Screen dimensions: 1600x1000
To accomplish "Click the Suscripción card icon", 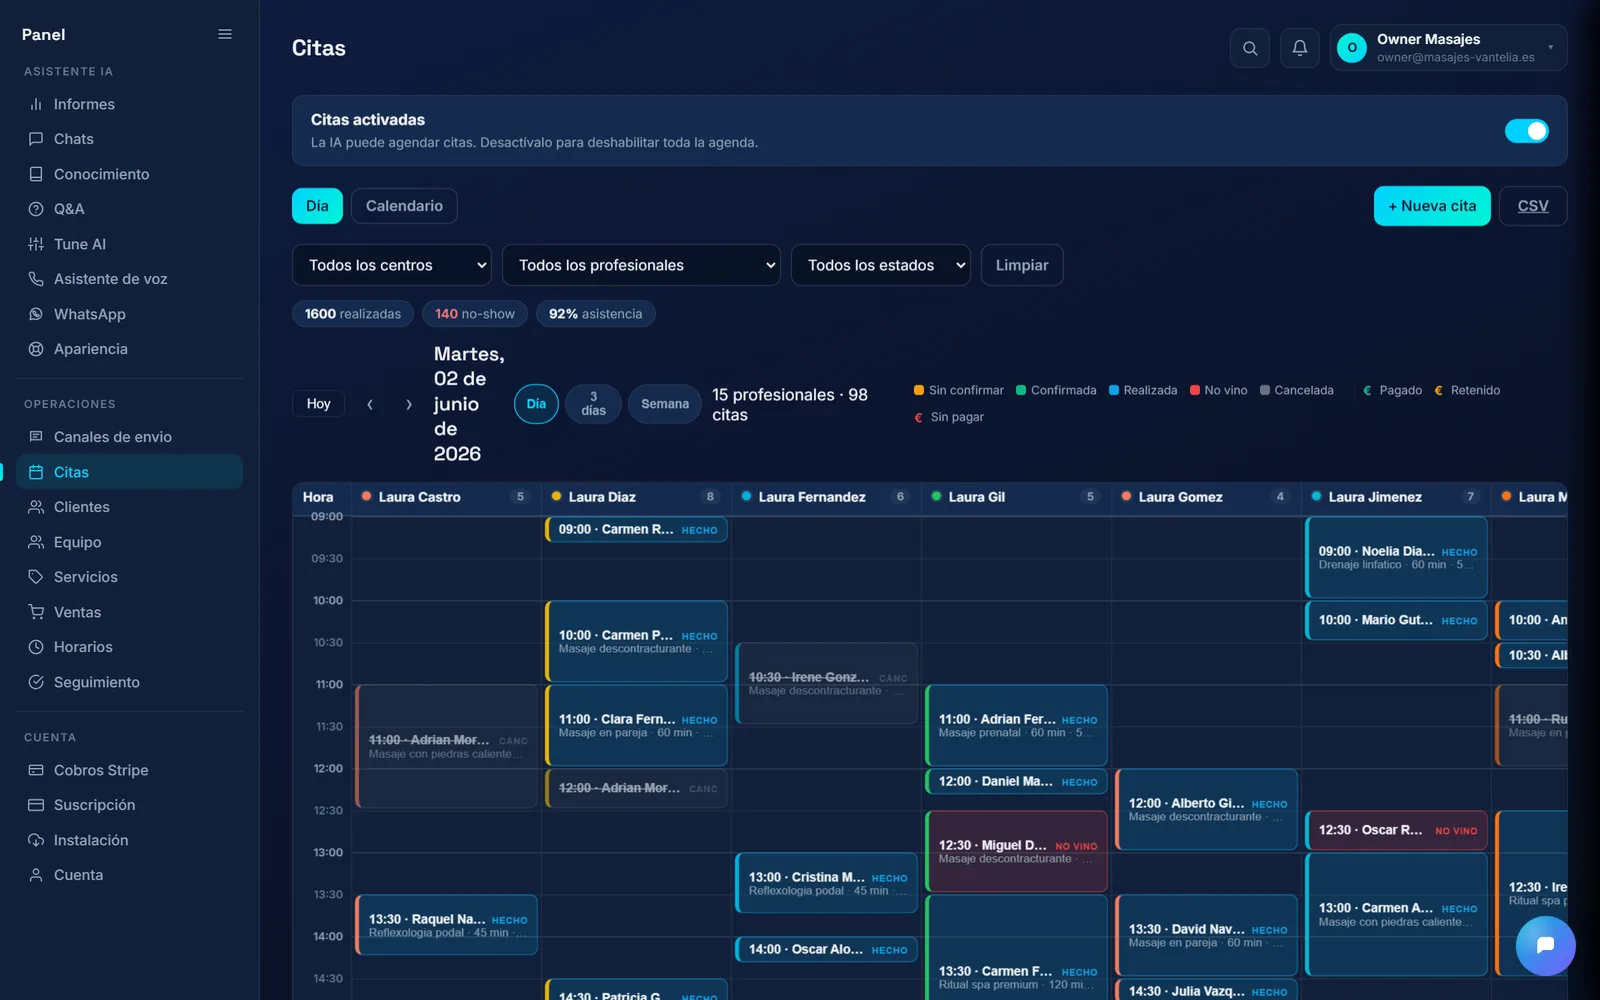I will click(x=36, y=805).
